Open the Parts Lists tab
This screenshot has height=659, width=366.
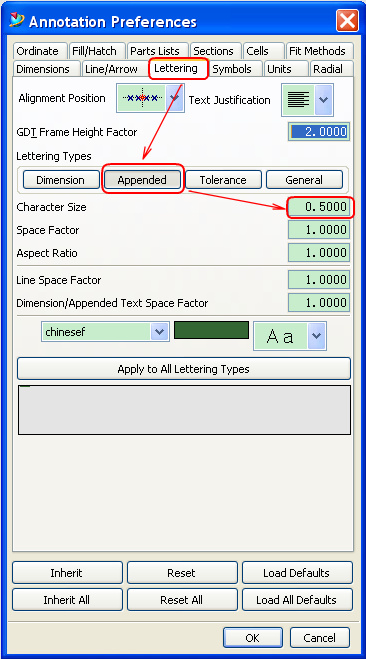click(158, 51)
